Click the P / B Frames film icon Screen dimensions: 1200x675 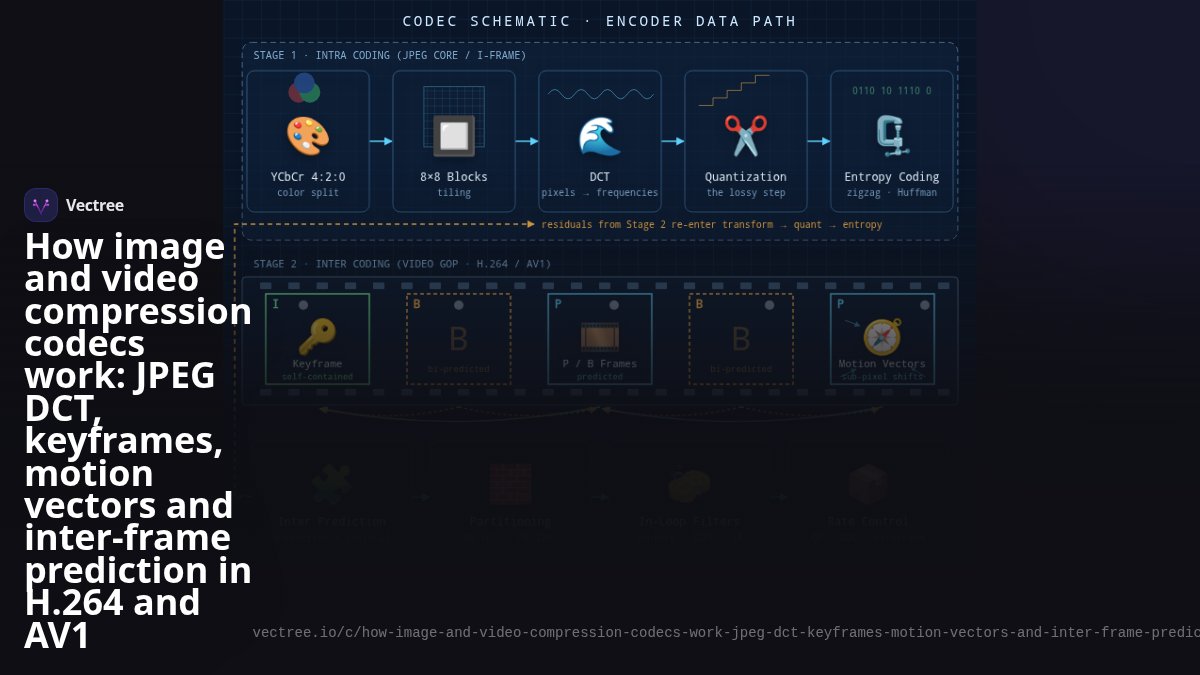(x=600, y=337)
